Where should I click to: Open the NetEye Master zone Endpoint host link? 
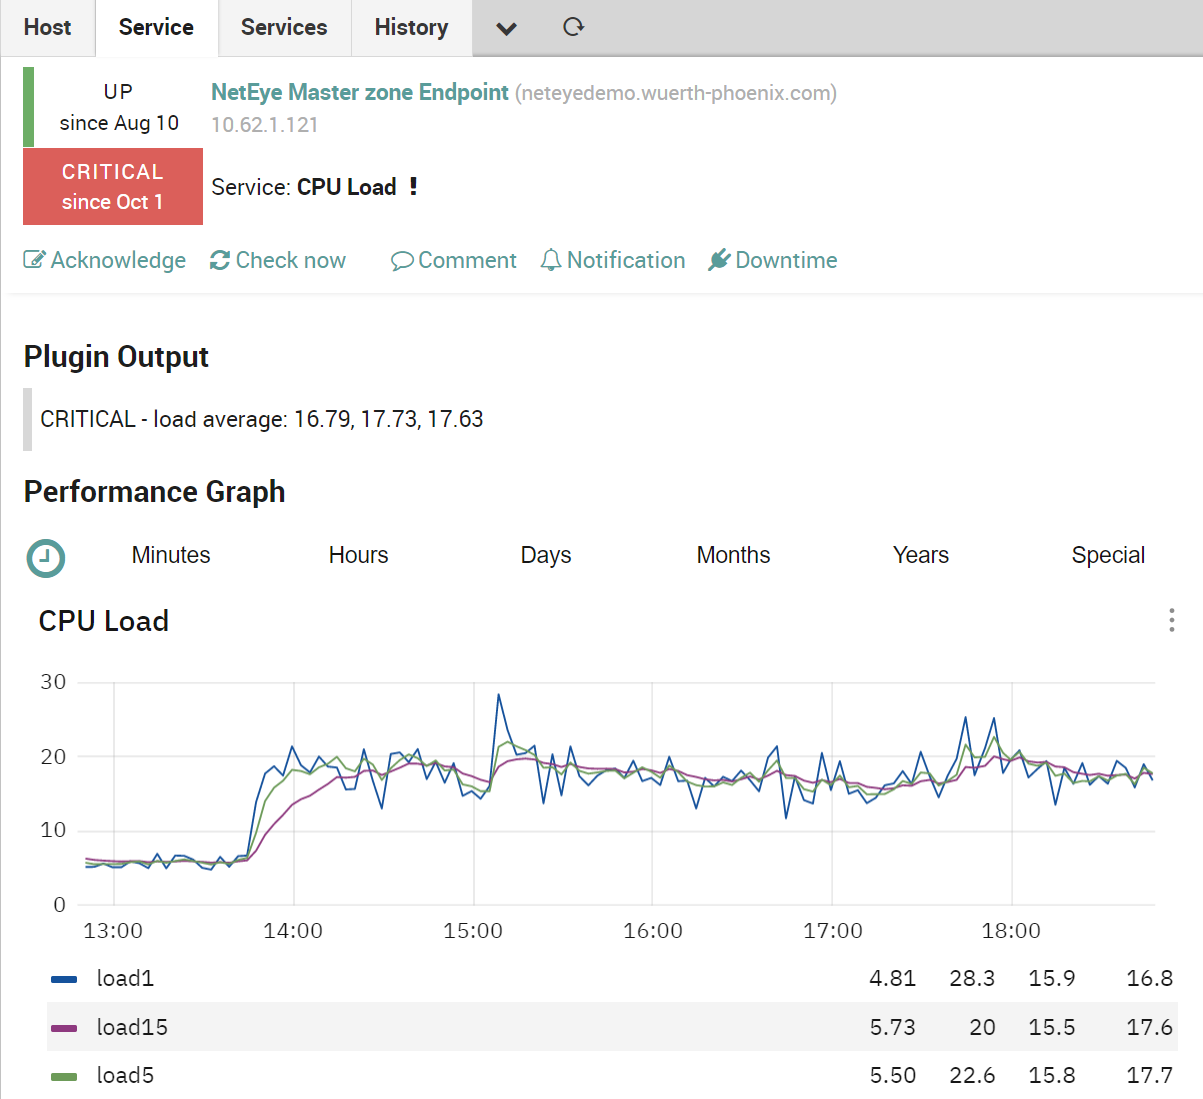[359, 91]
